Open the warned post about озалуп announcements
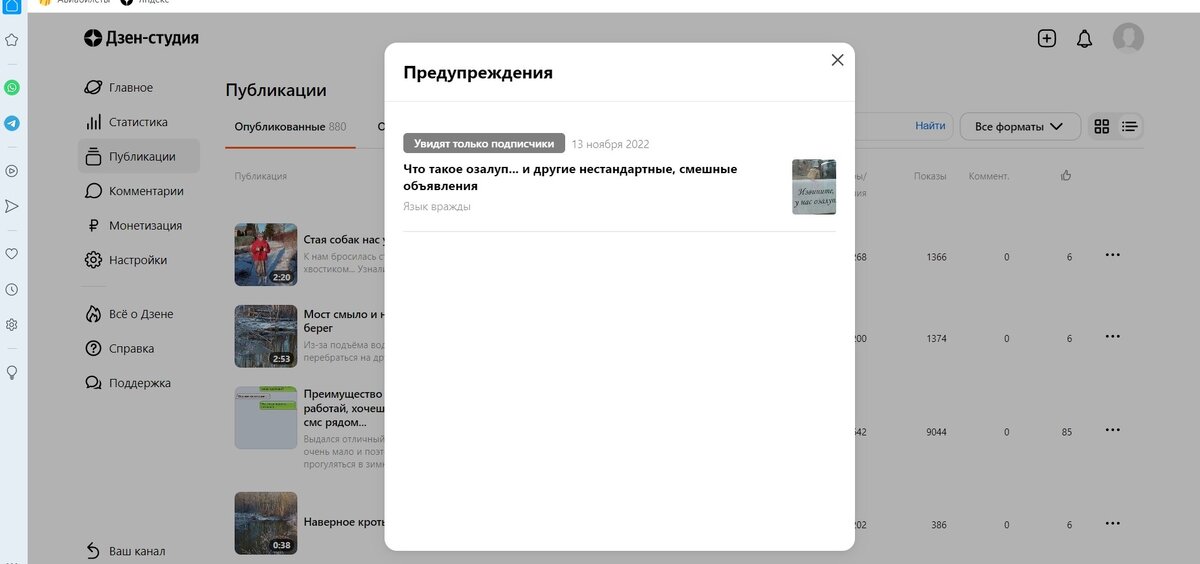This screenshot has width=1200, height=564. pos(570,177)
